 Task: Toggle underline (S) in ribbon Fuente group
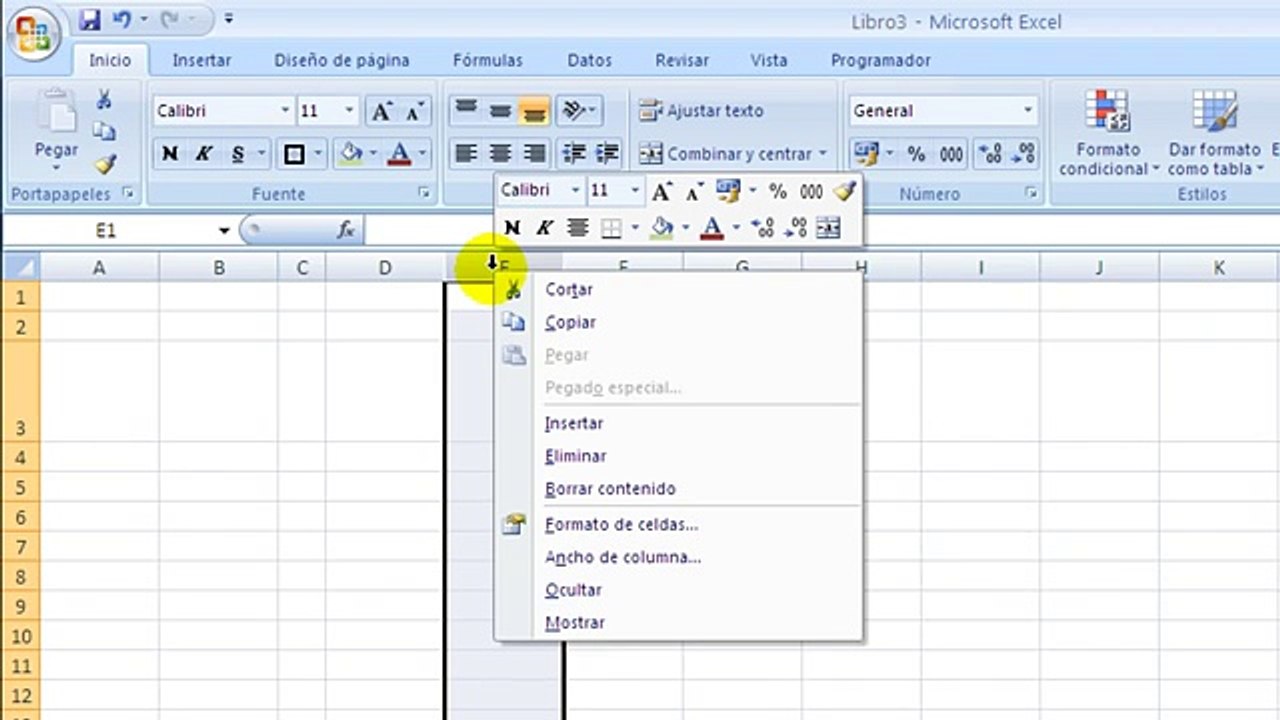coord(238,153)
